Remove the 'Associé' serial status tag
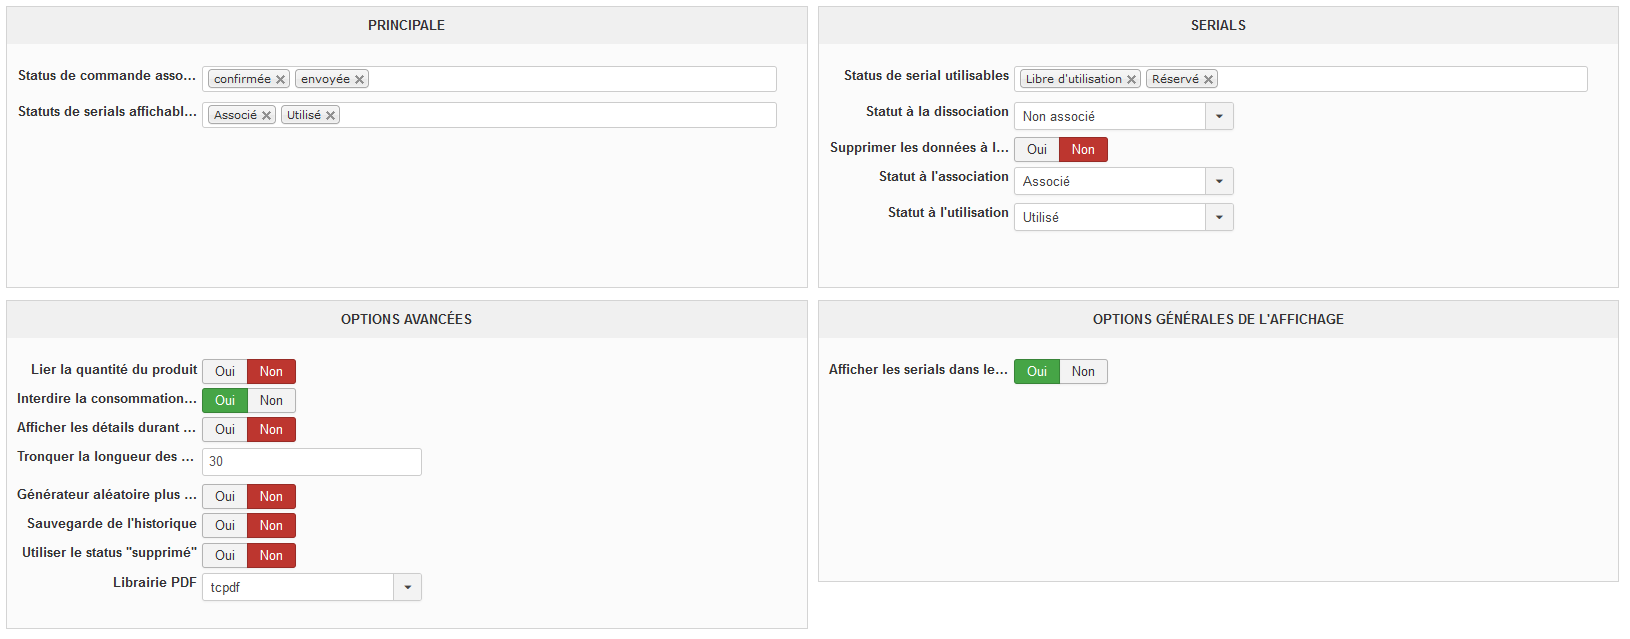The image size is (1630, 639). 267,116
